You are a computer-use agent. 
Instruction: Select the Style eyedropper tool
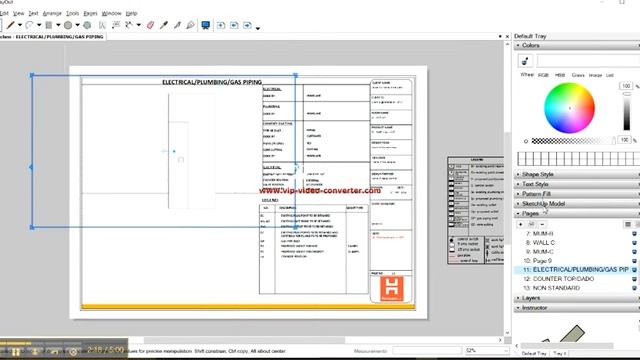point(164,25)
